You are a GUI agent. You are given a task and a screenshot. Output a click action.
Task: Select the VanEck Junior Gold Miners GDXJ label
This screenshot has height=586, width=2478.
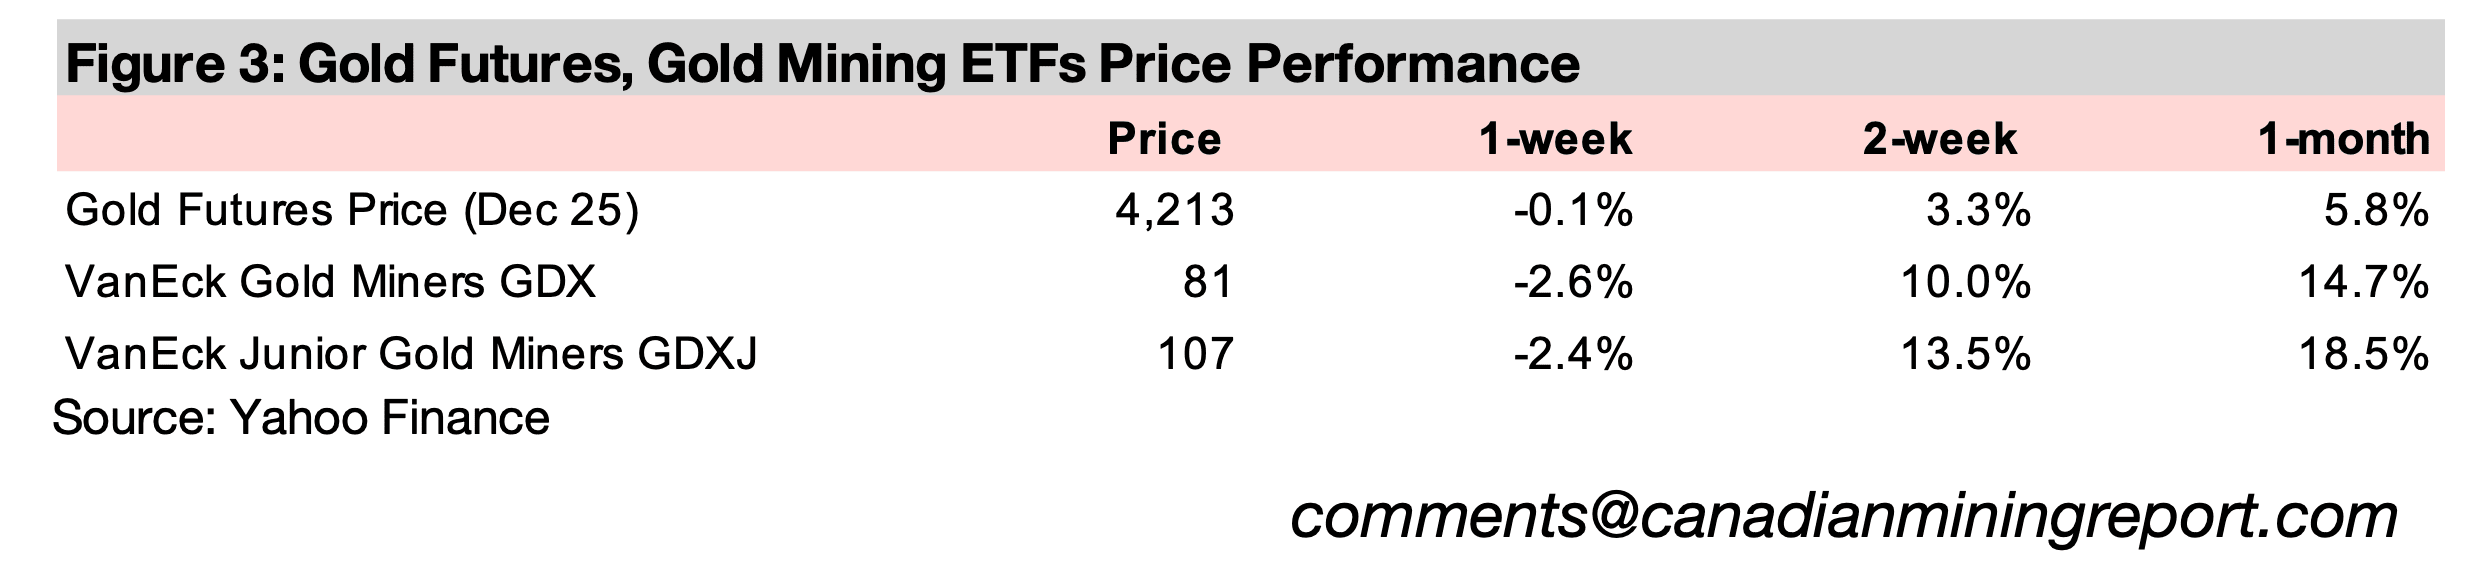click(x=411, y=354)
